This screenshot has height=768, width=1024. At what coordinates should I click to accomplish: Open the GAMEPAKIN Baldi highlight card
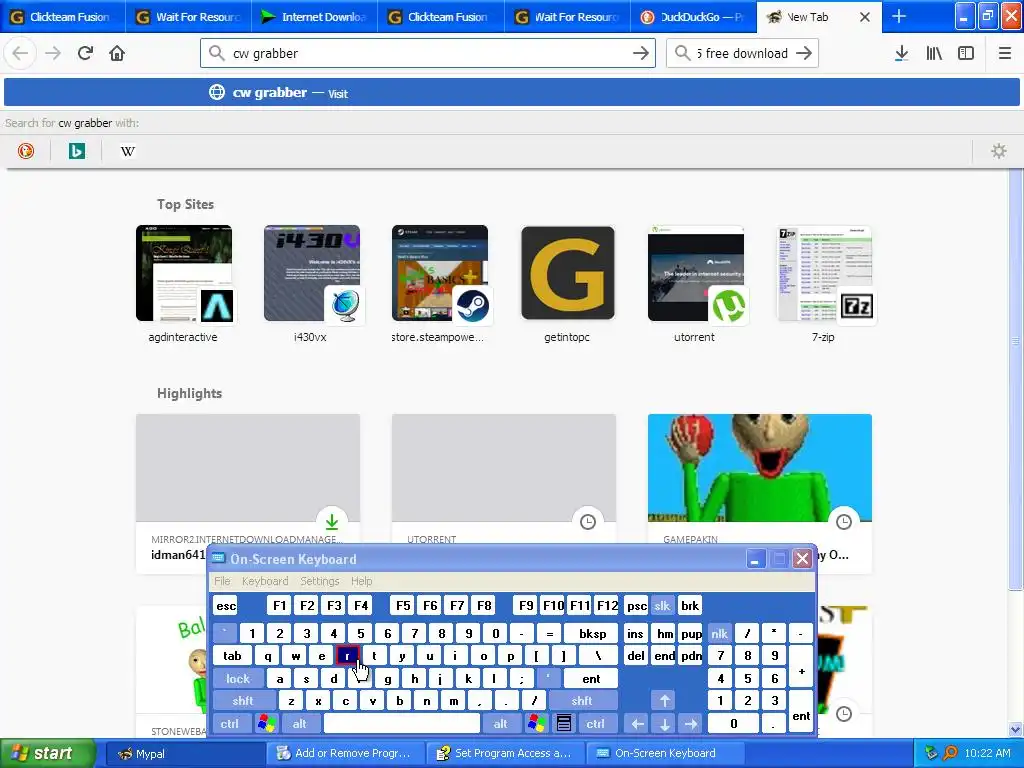[760, 479]
